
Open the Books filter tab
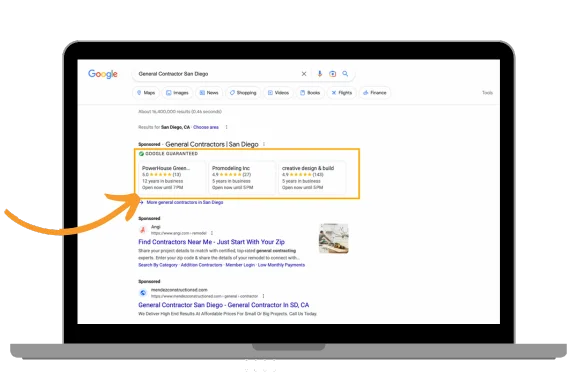[310, 93]
